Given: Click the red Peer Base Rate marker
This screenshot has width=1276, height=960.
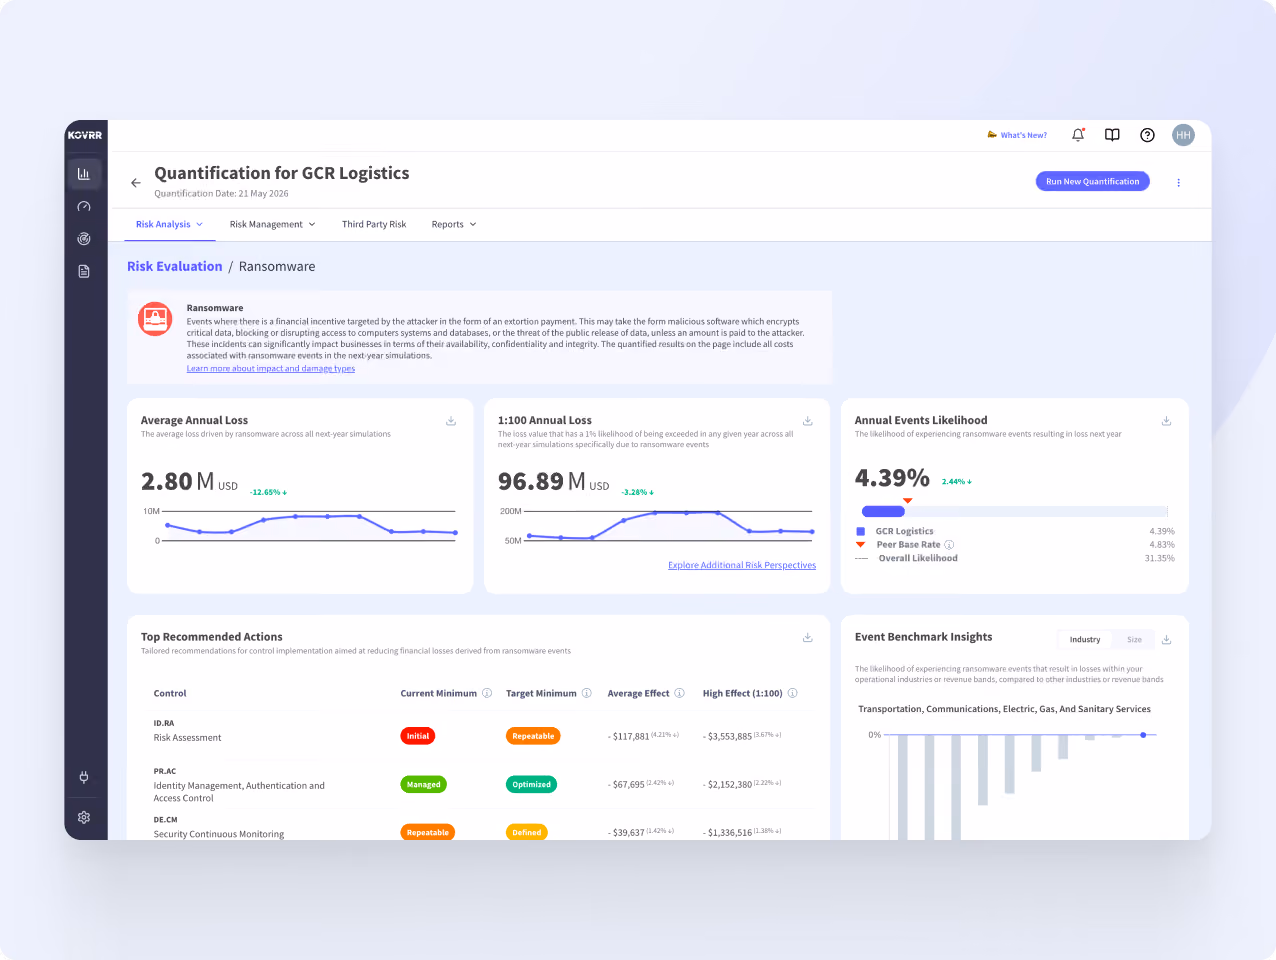Looking at the screenshot, I should pyautogui.click(x=908, y=500).
